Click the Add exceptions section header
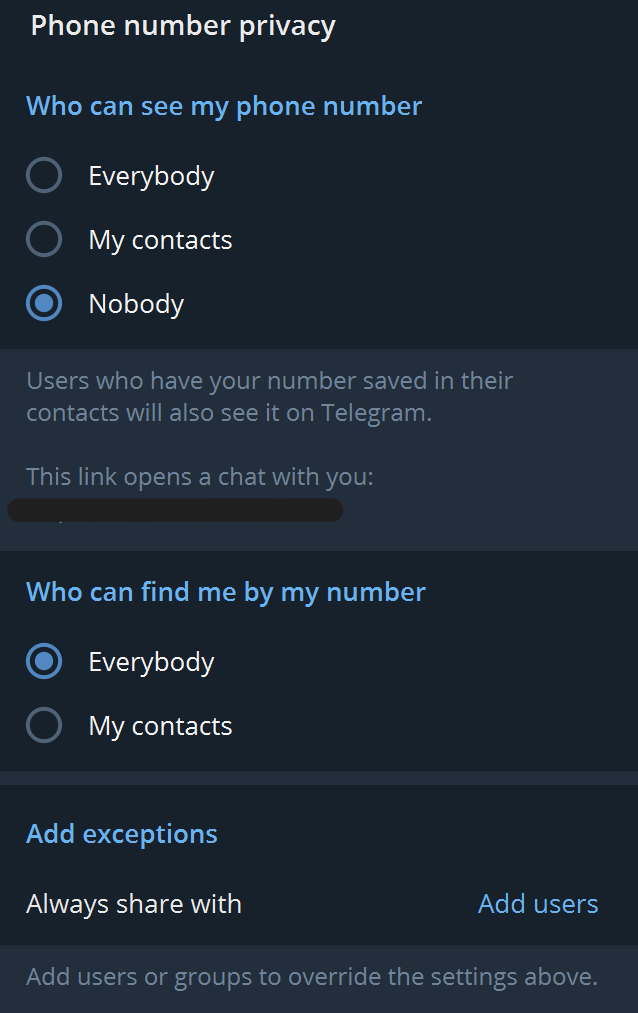 click(x=121, y=833)
